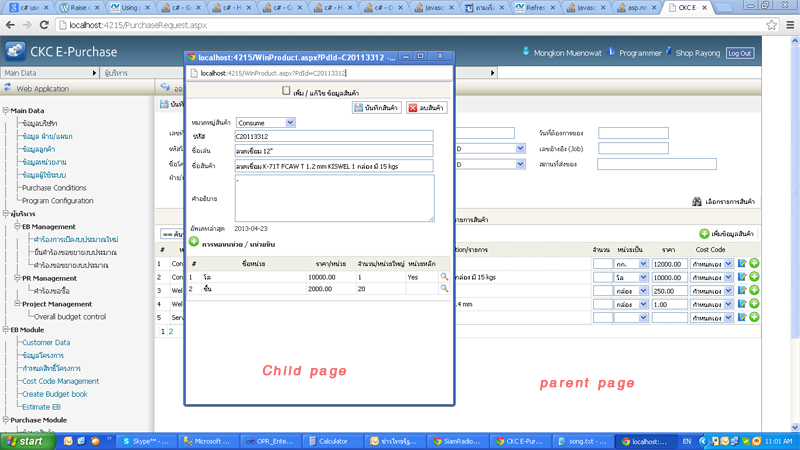Click the Job reference input field
This screenshot has width=800, height=450.
[633, 148]
